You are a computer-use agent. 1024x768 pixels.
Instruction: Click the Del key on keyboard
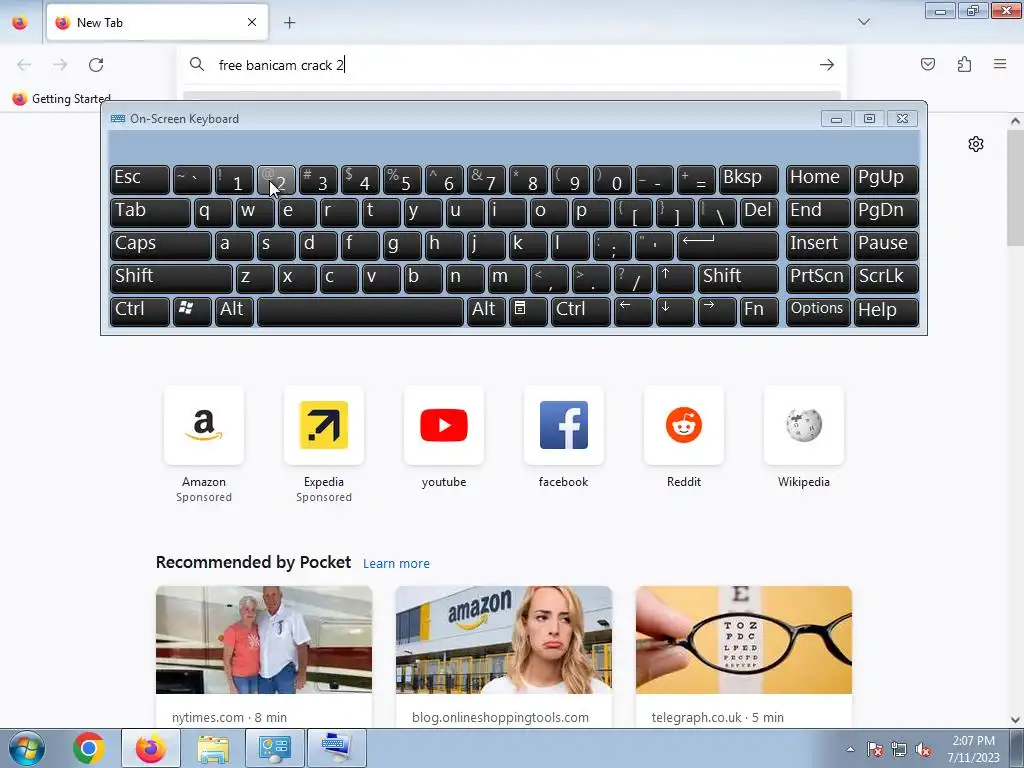pyautogui.click(x=759, y=212)
